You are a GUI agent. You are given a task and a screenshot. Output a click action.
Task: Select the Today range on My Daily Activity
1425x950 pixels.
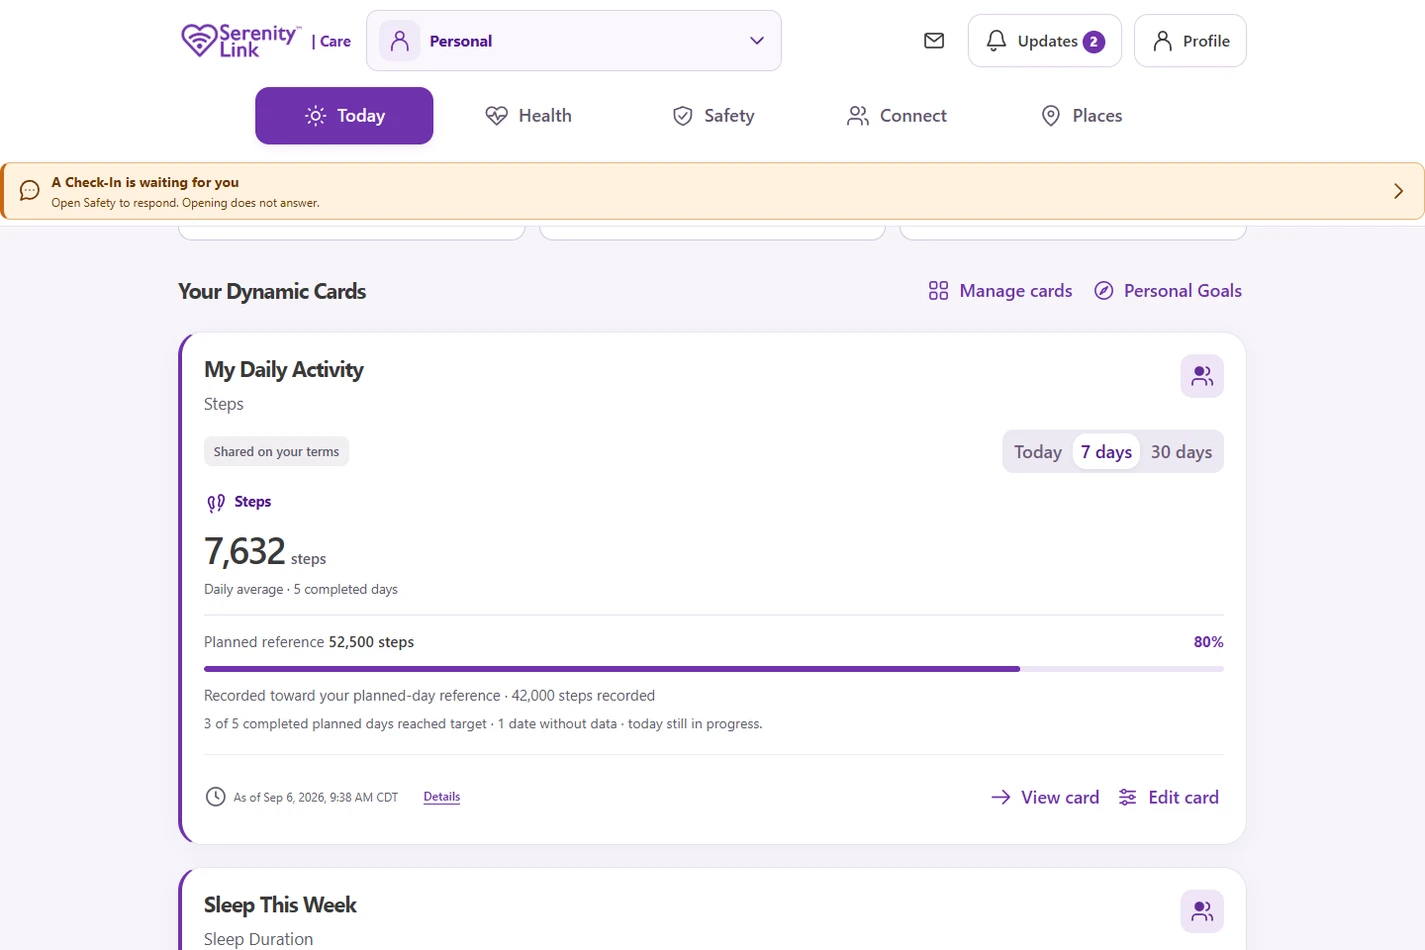[1038, 452]
